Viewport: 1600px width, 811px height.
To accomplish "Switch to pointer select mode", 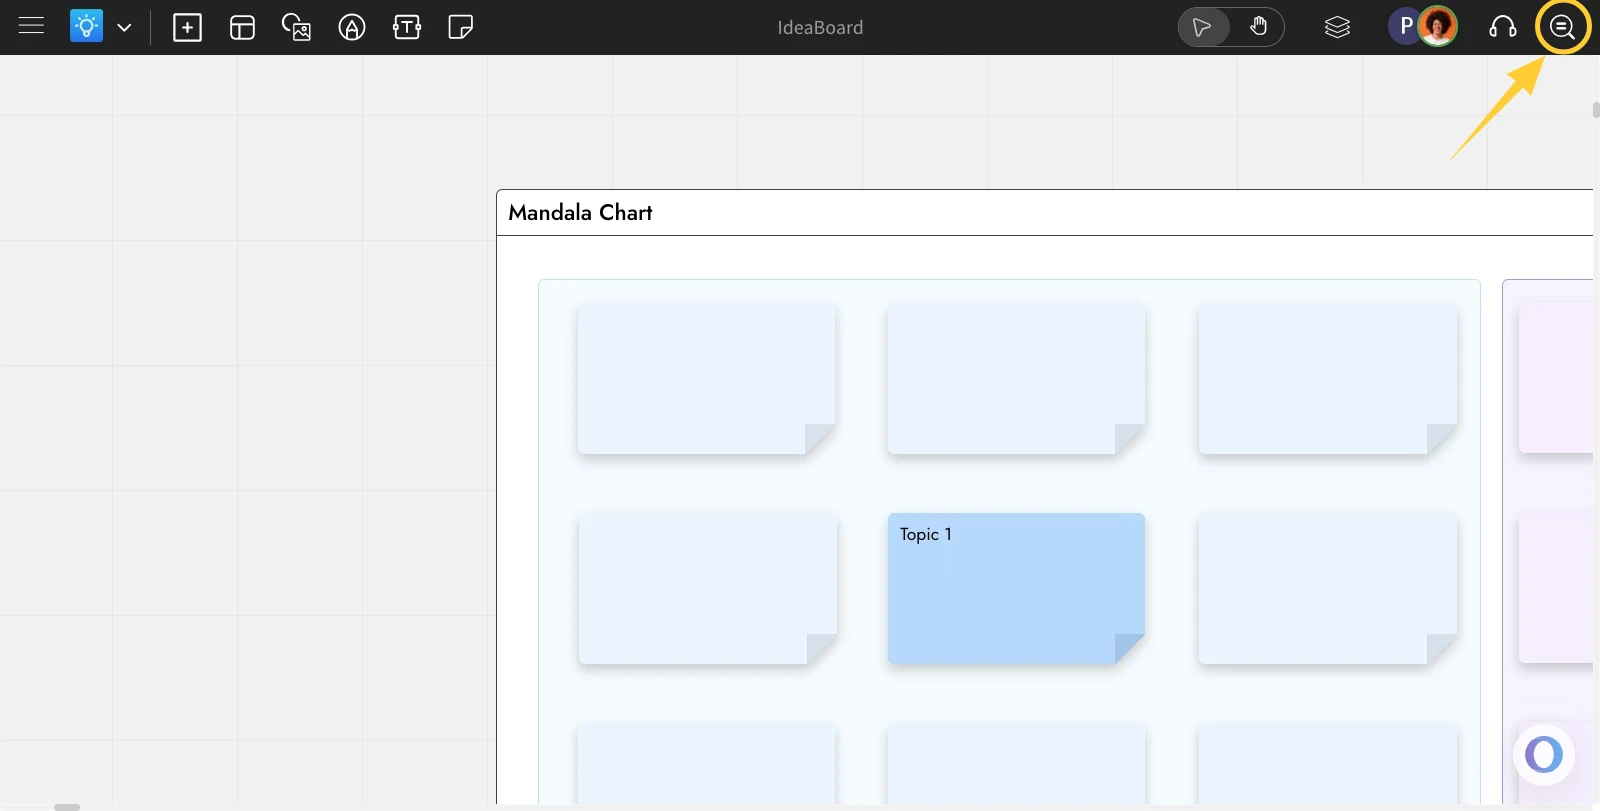I will tap(1203, 27).
